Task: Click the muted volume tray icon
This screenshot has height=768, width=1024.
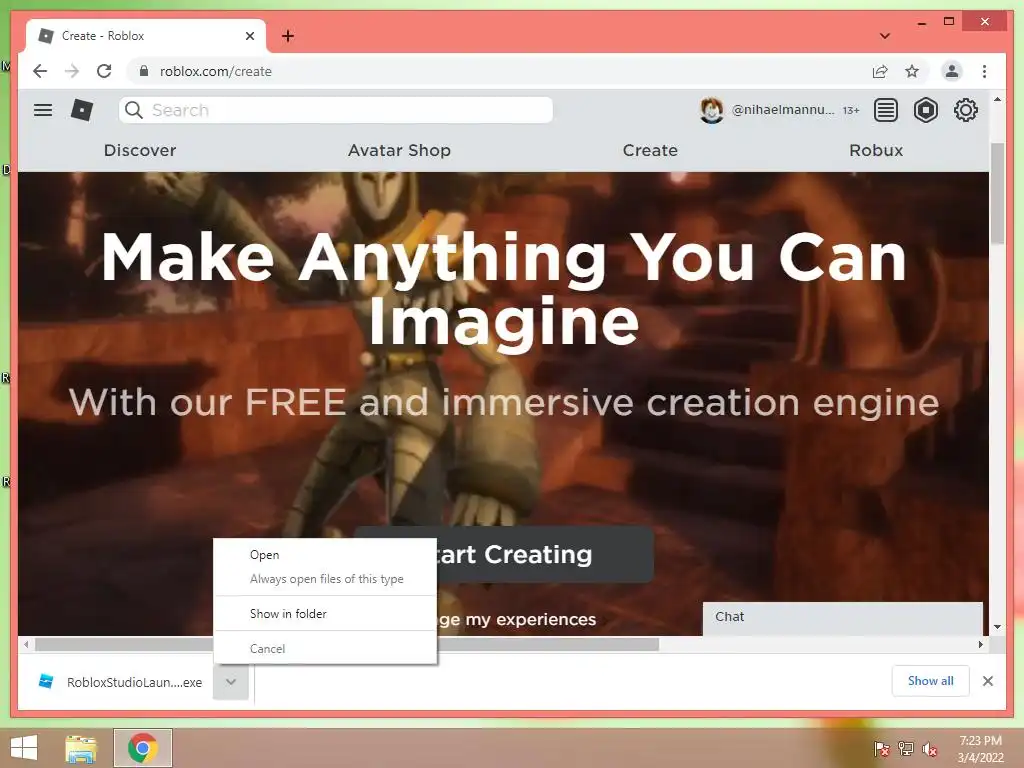Action: (x=930, y=749)
